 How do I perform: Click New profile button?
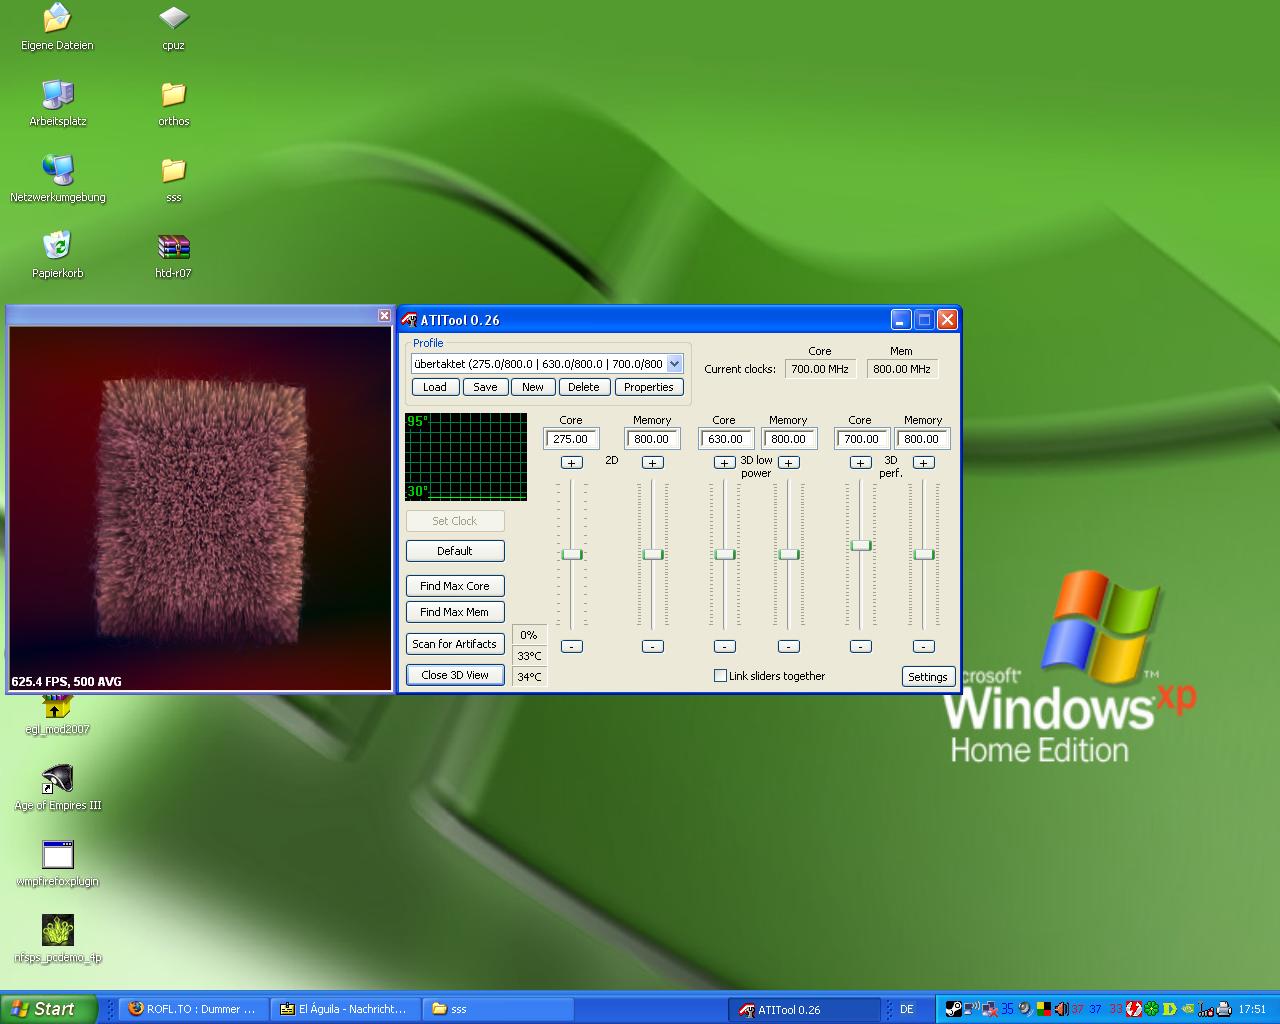(x=533, y=387)
